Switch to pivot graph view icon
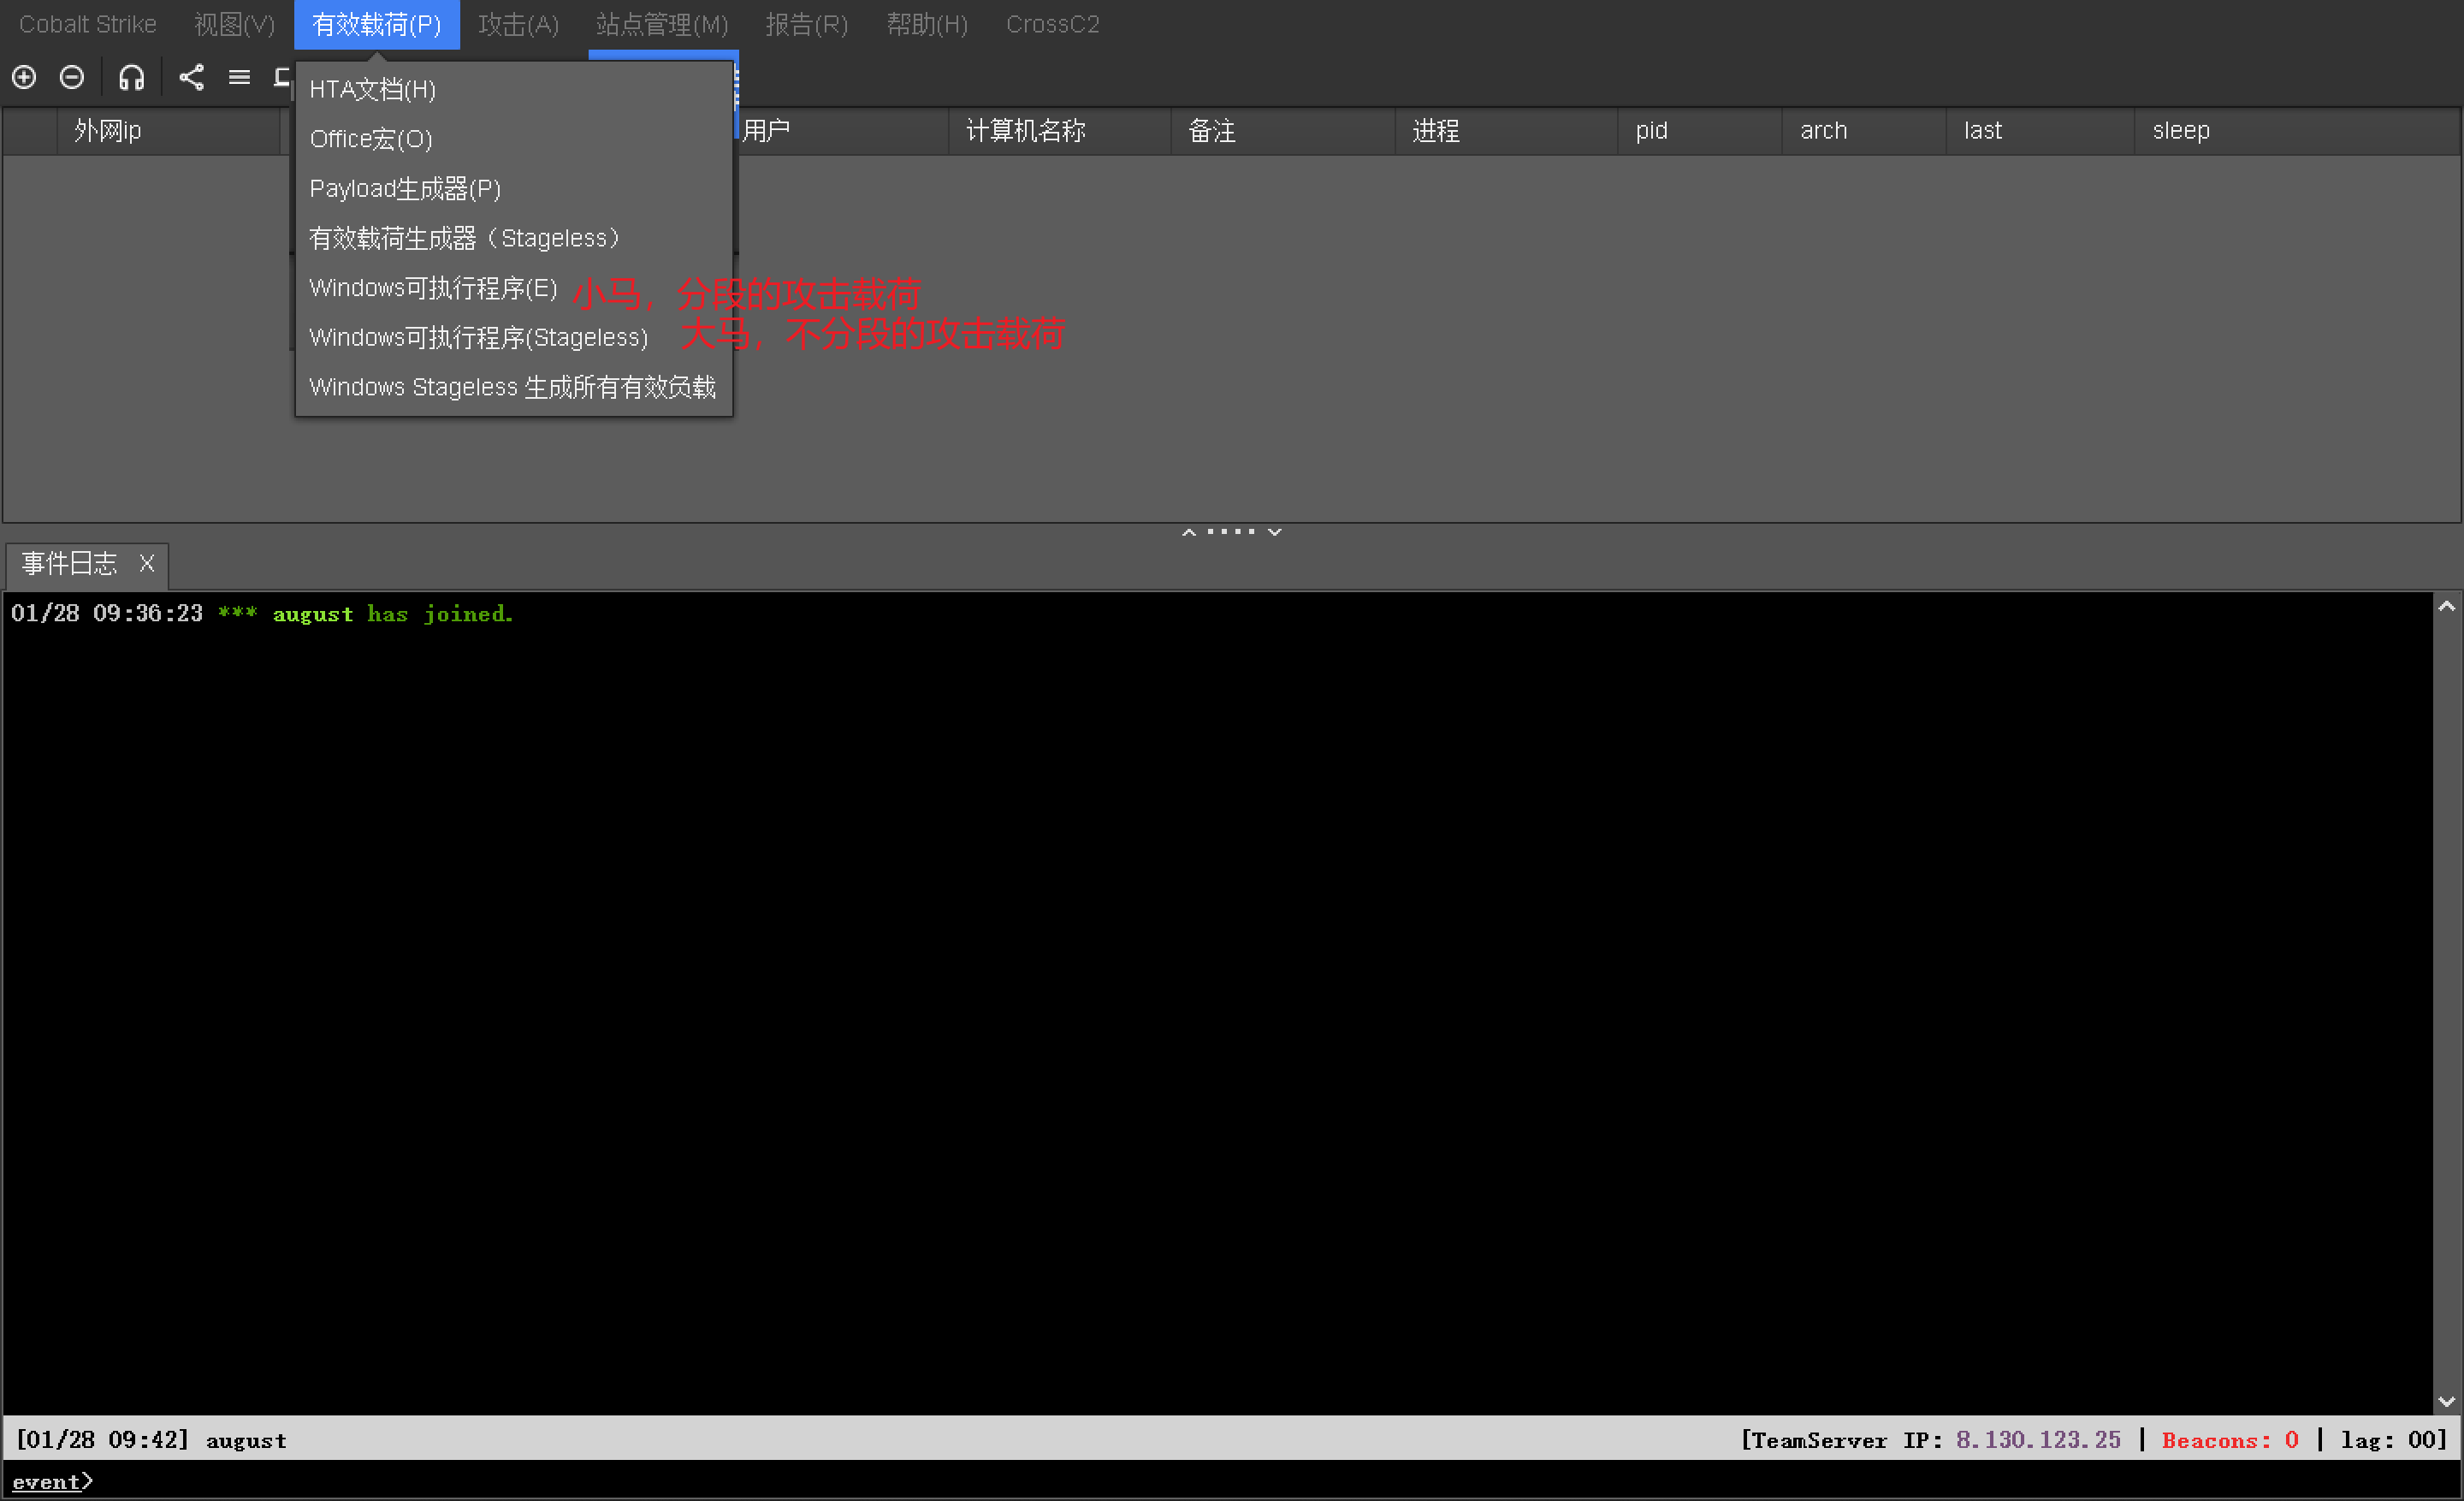The width and height of the screenshot is (2464, 1501). pos(191,77)
